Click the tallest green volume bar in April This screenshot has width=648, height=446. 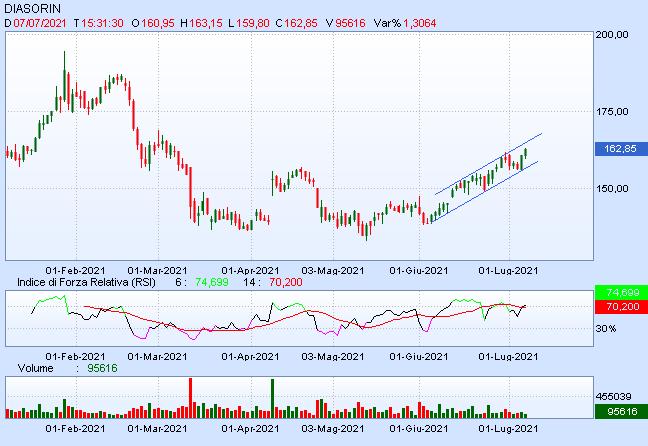click(x=273, y=398)
